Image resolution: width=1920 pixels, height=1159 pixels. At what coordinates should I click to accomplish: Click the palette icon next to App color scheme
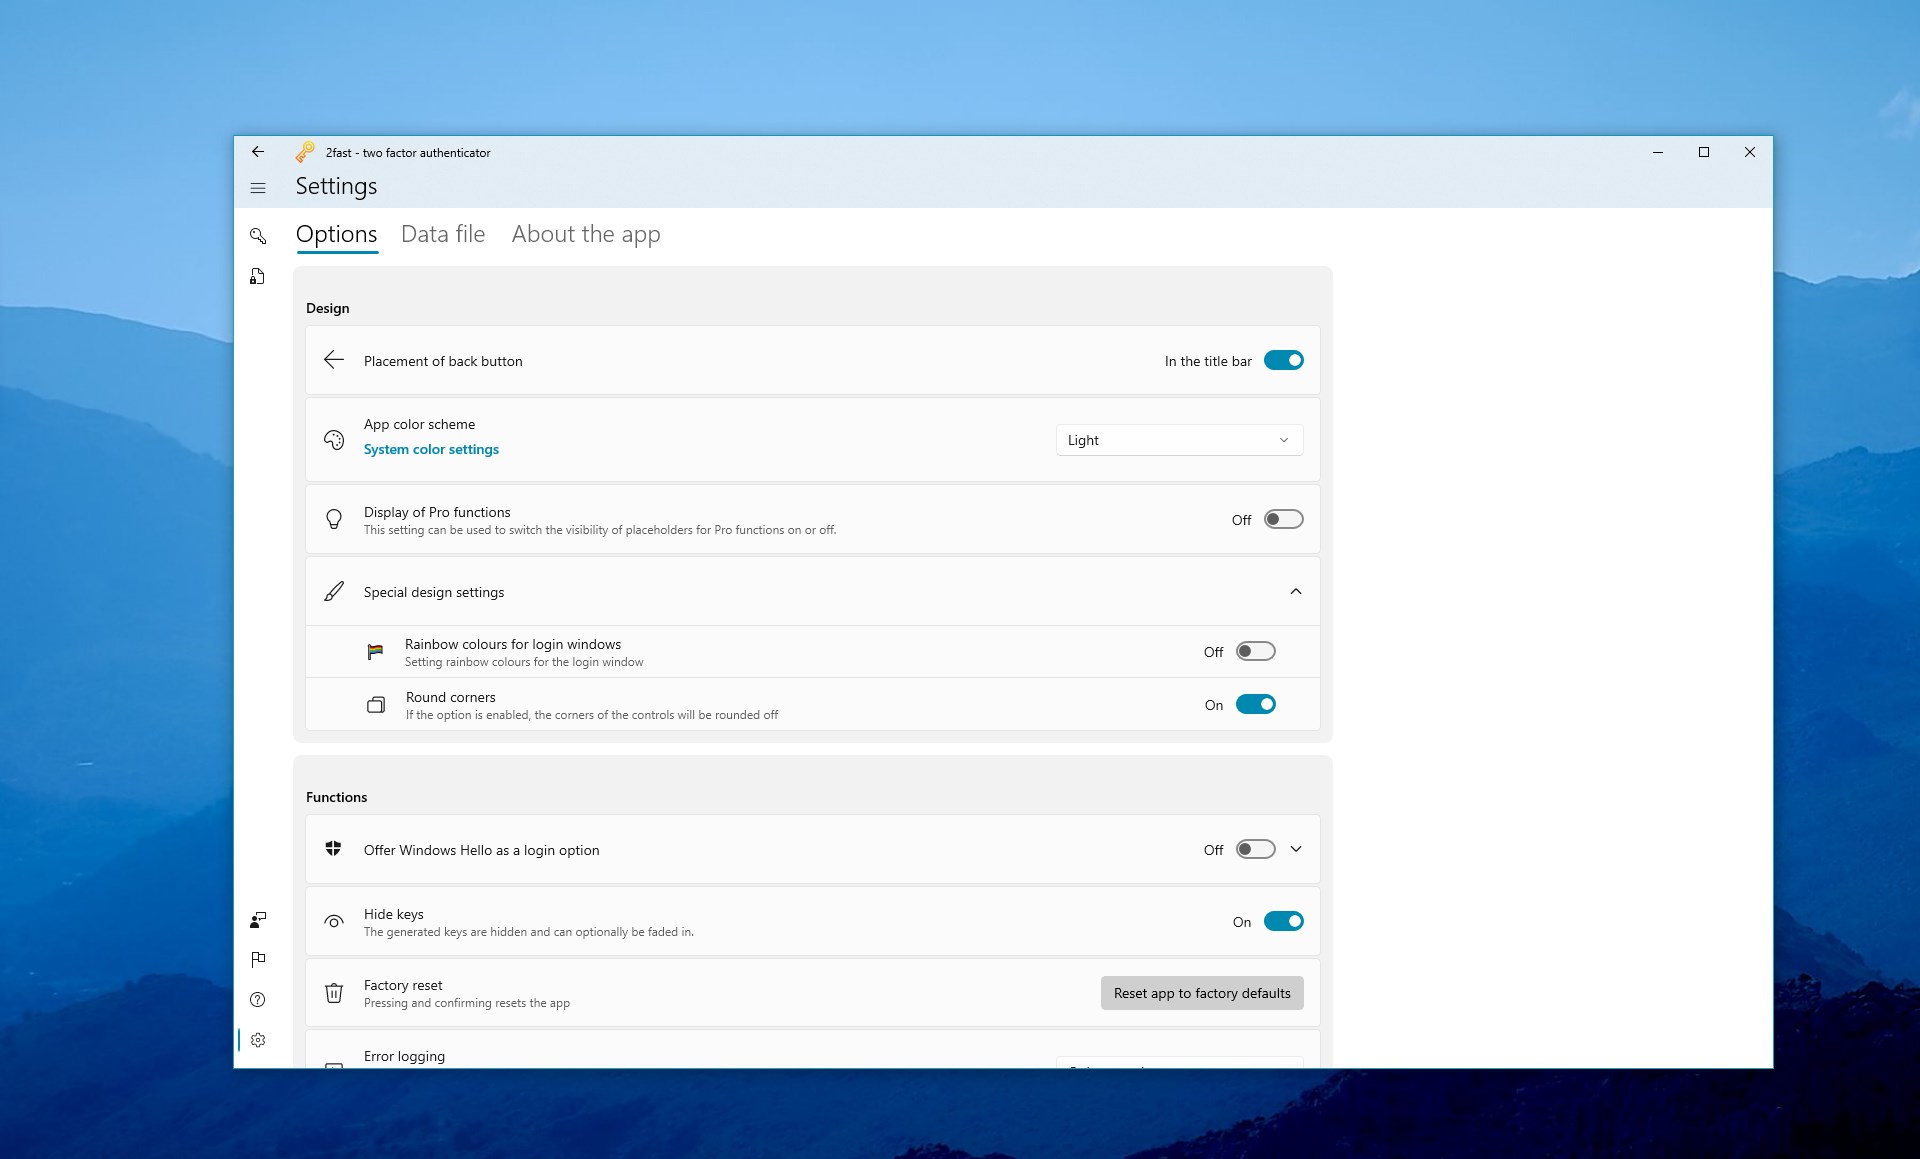click(x=334, y=439)
